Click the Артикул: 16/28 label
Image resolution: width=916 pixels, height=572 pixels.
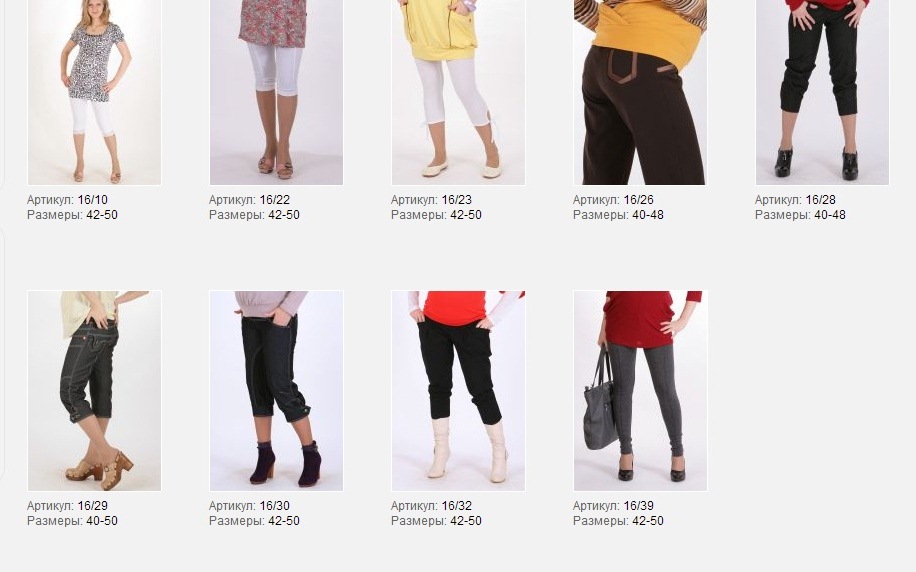click(795, 200)
